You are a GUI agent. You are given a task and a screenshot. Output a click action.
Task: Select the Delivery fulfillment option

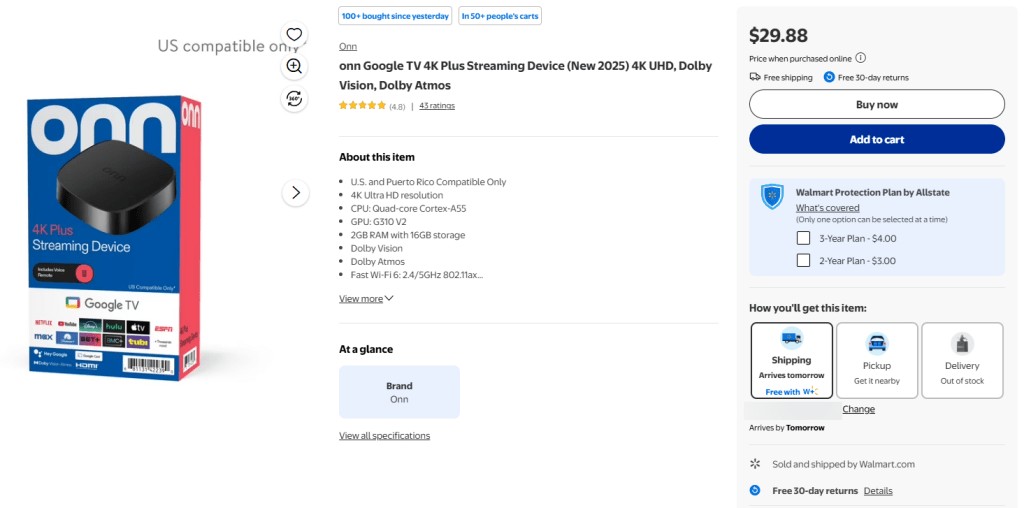click(x=962, y=360)
